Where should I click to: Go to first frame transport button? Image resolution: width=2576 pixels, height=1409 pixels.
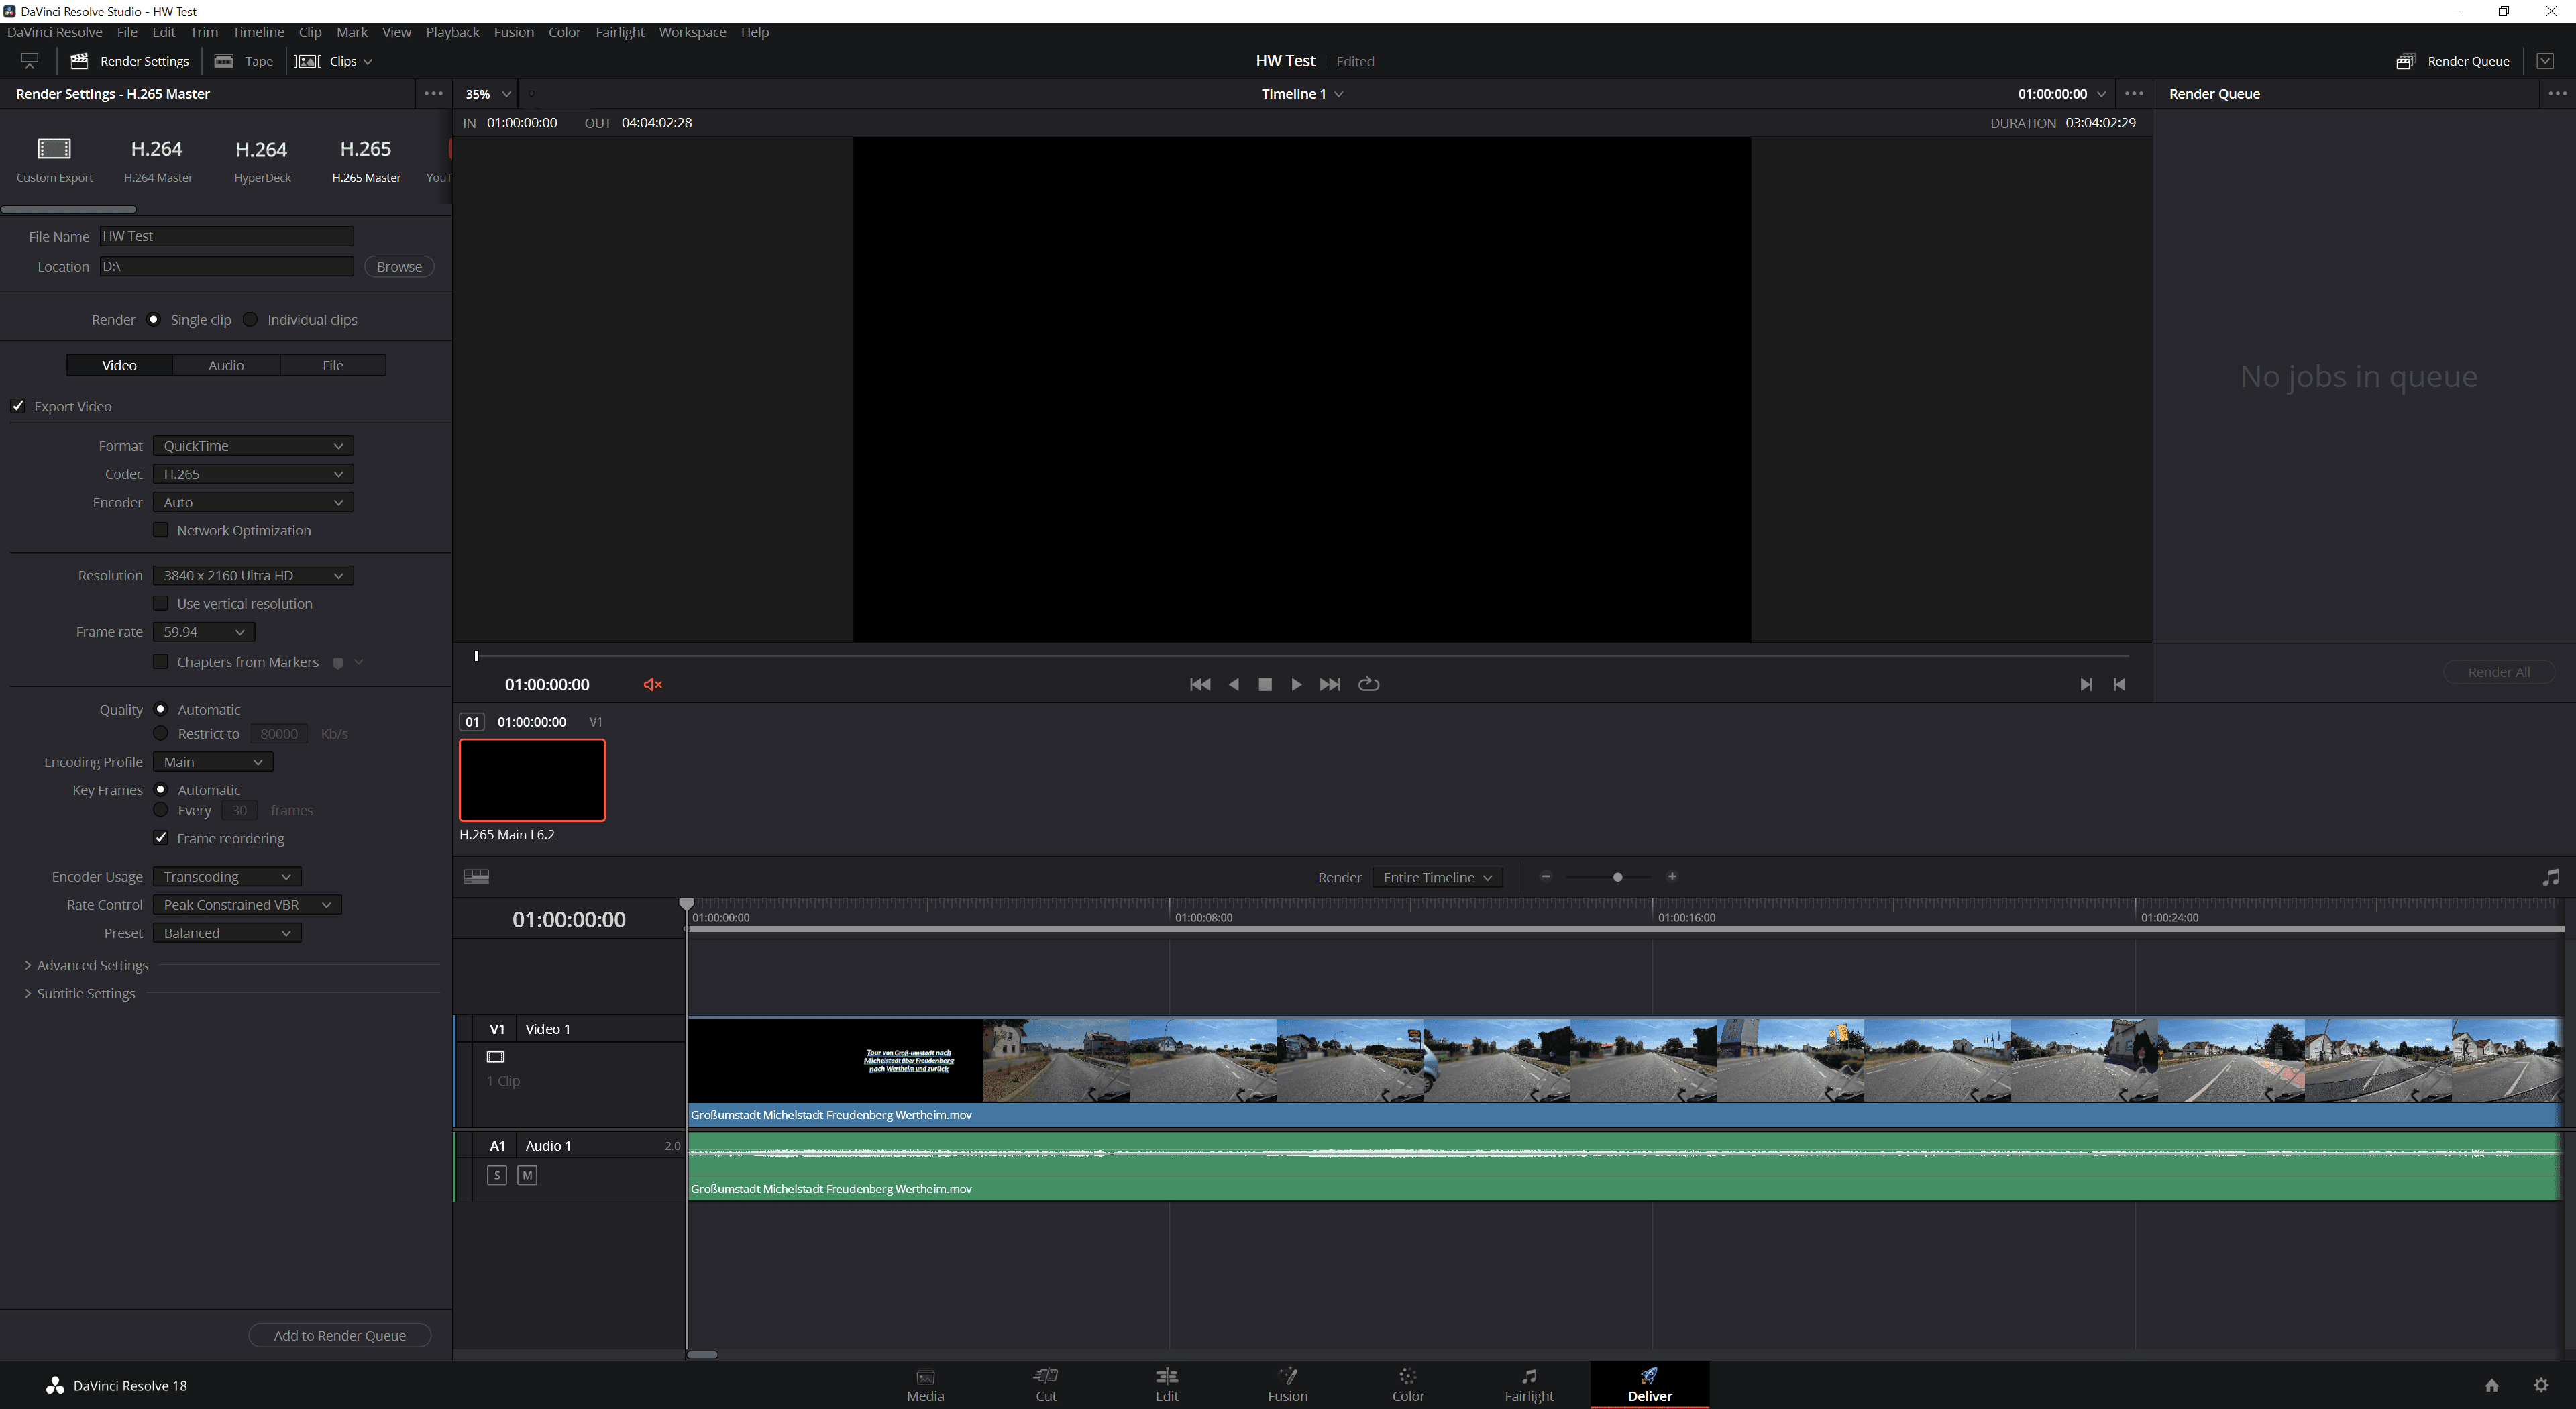pyautogui.click(x=1200, y=684)
